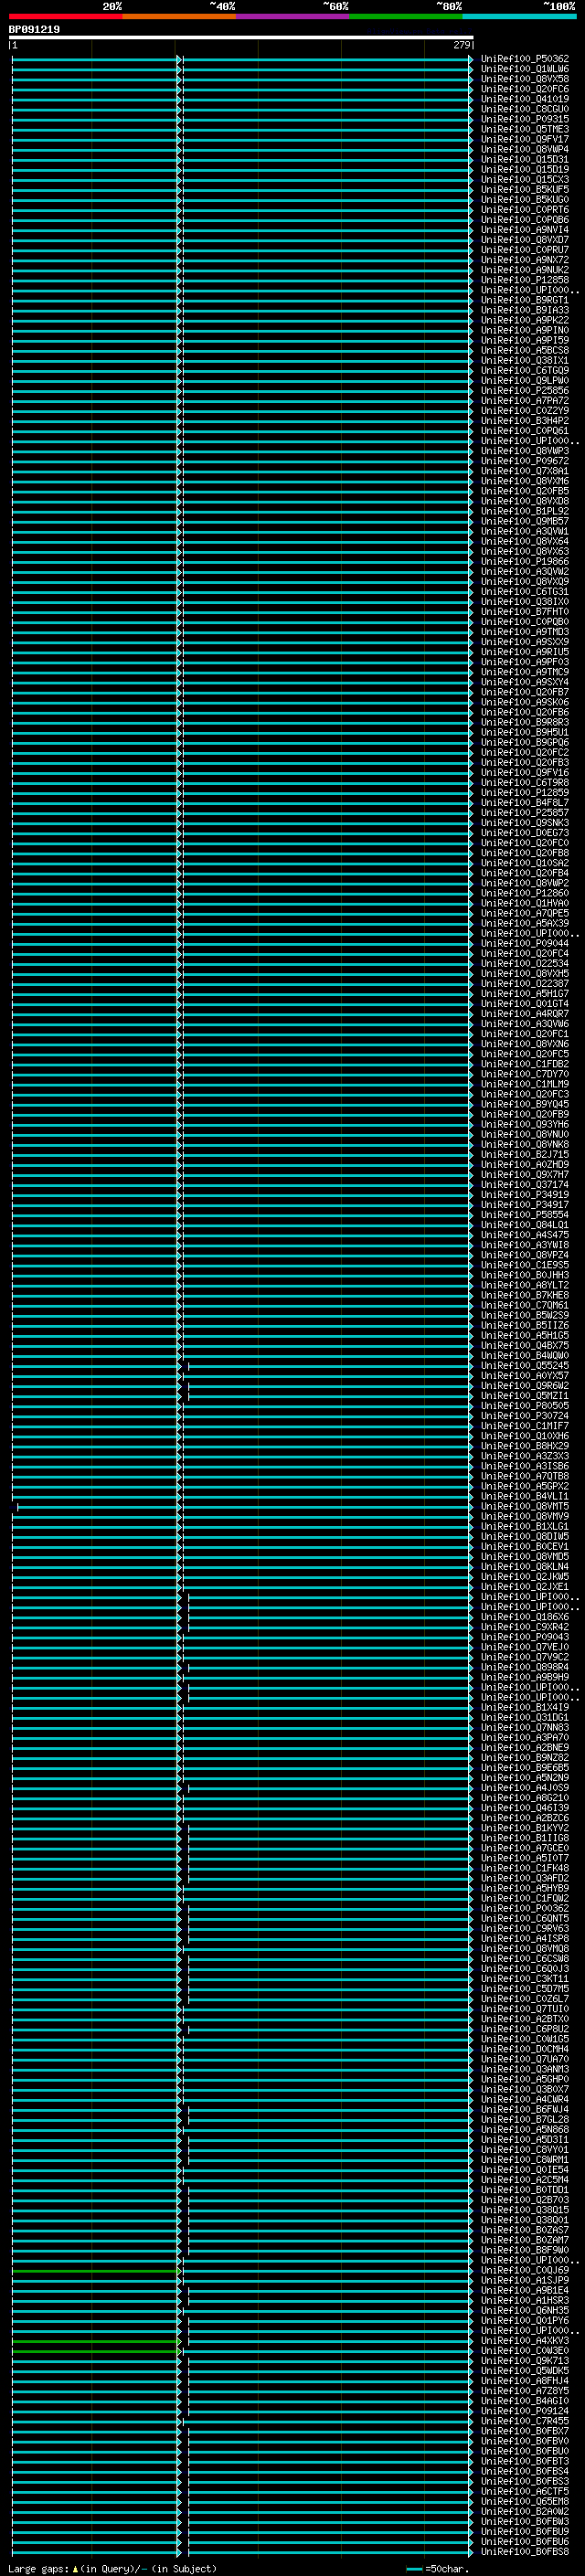This screenshot has width=585, height=2576.
Task: Open hit UniRef100_C8CGU0
Action: tap(525, 109)
